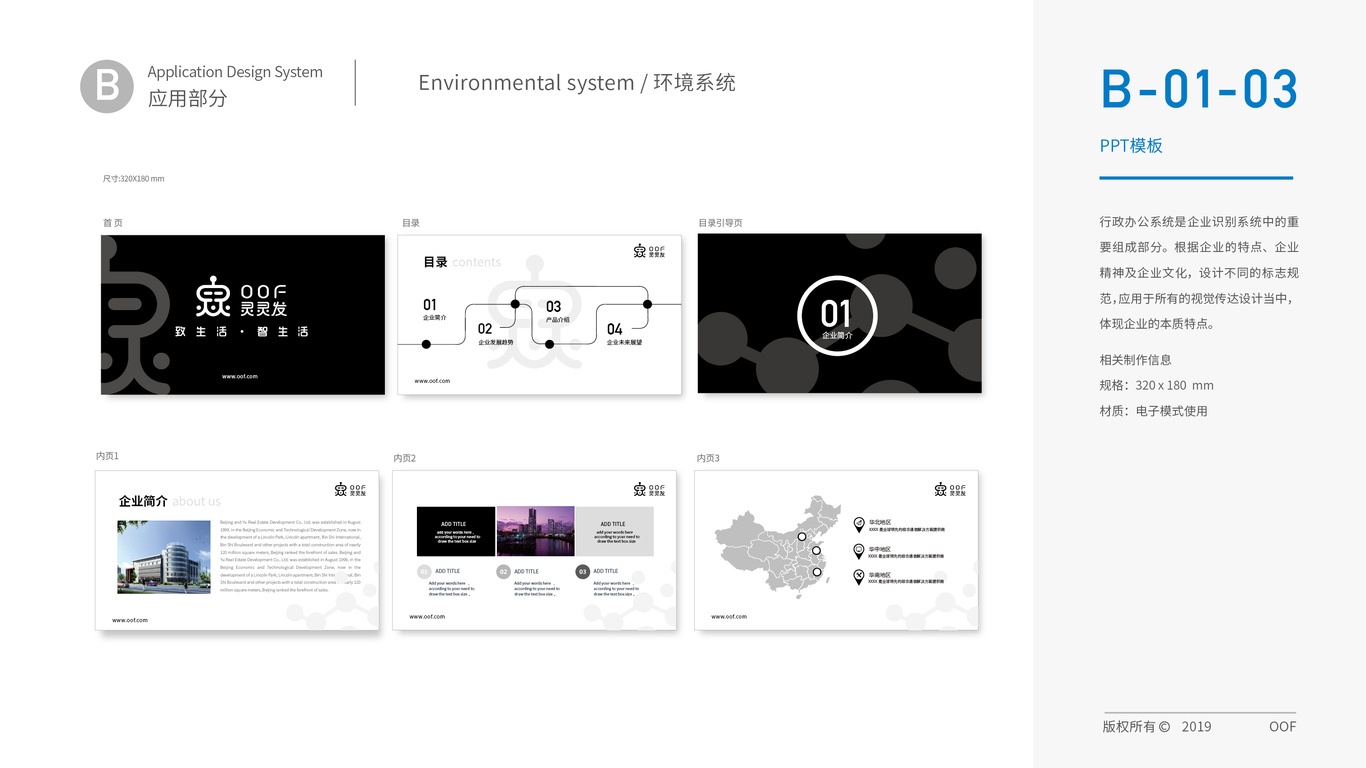Click the 尺寸:320X180 mm note
This screenshot has width=1366, height=768.
pos(133,179)
